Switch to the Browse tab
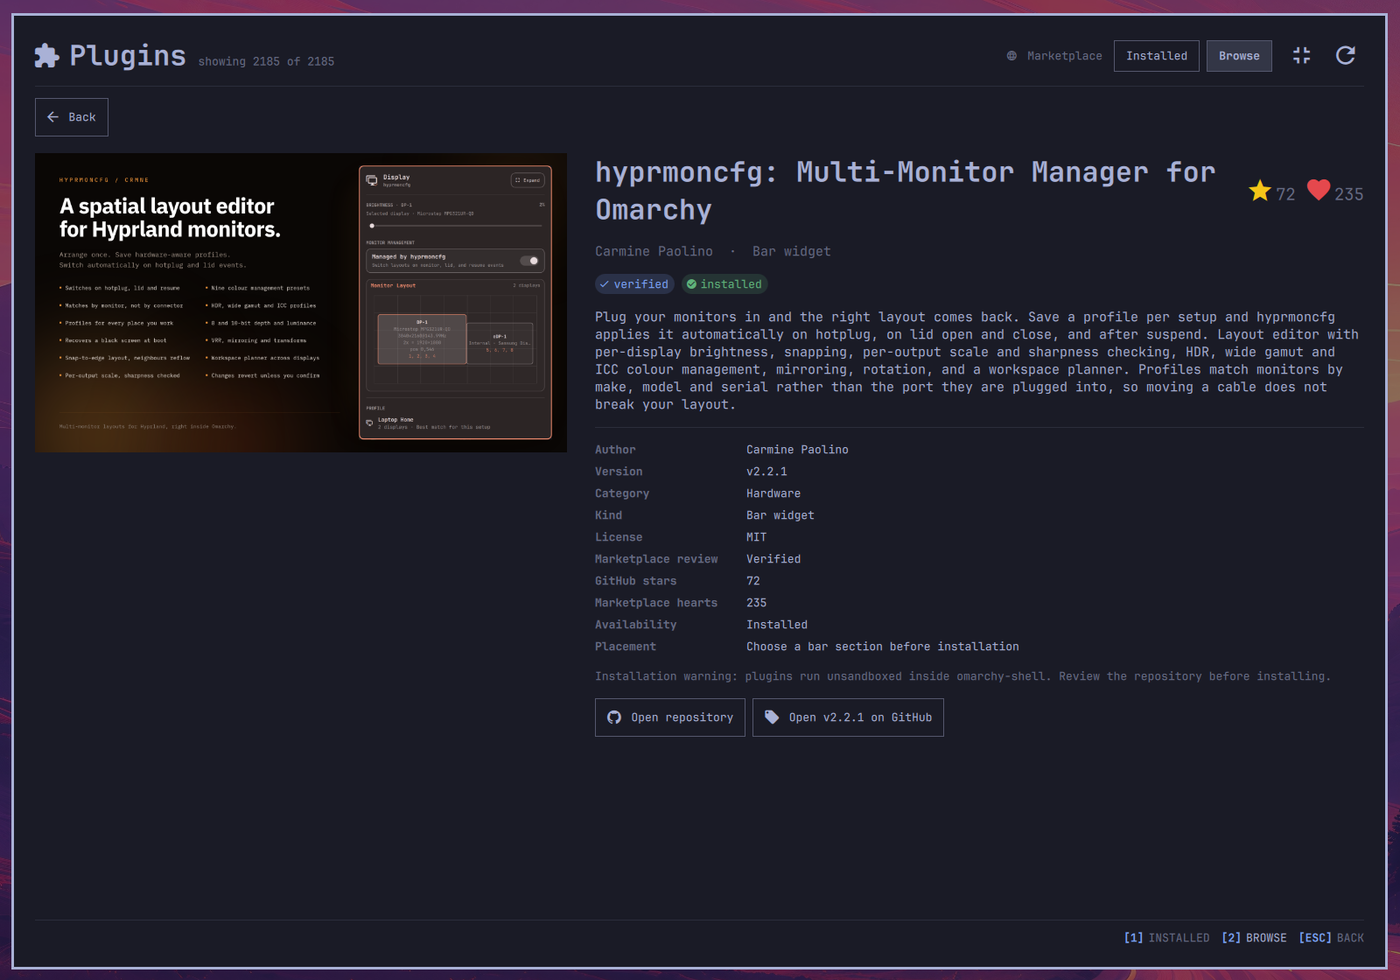This screenshot has height=980, width=1400. 1239,56
